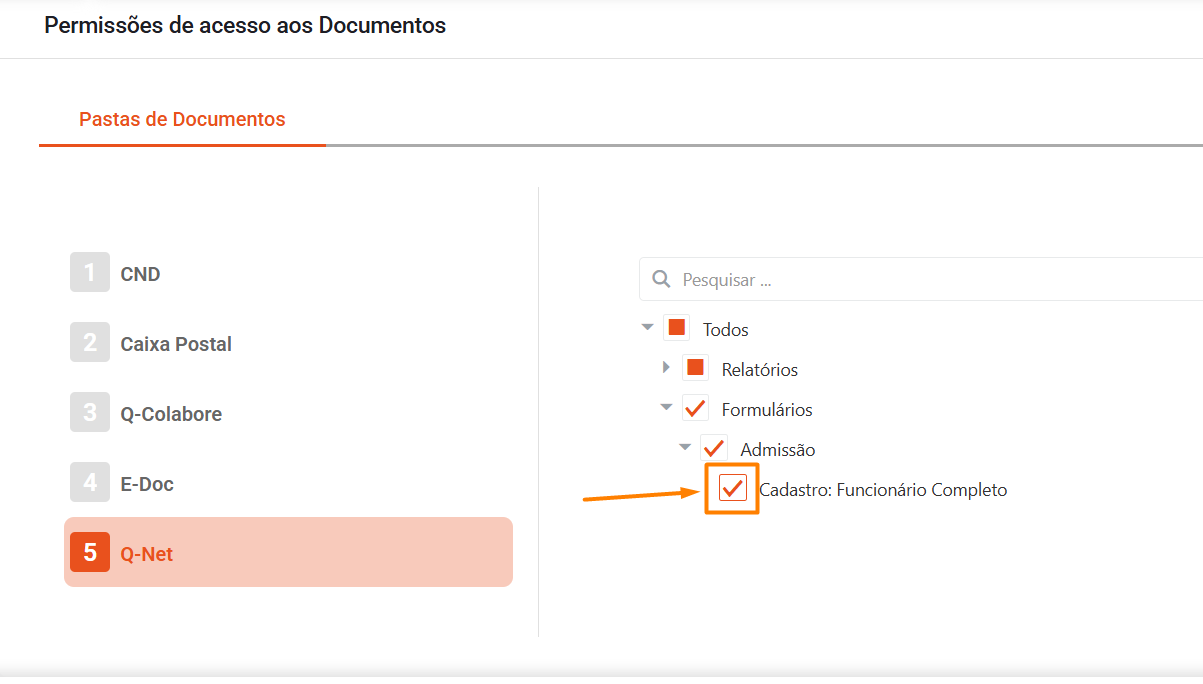Click the magnifier icon in search box
Screen dimensions: 1203x684
[x=661, y=280]
